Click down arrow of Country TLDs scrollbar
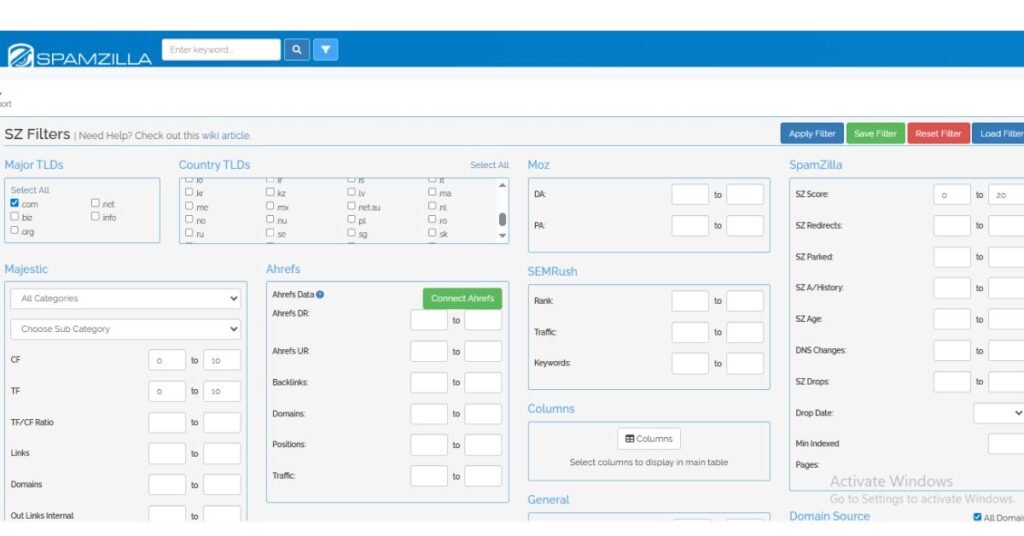 click(x=502, y=236)
